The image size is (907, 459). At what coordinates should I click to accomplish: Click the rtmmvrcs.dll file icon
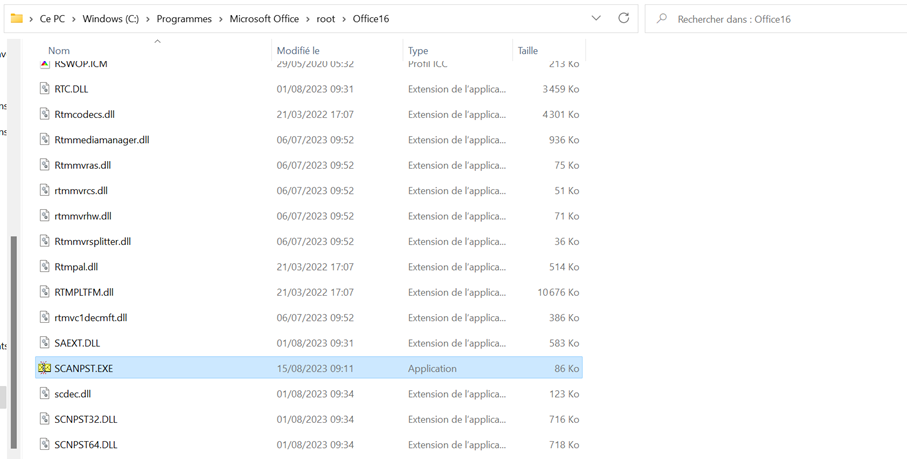[45, 191]
